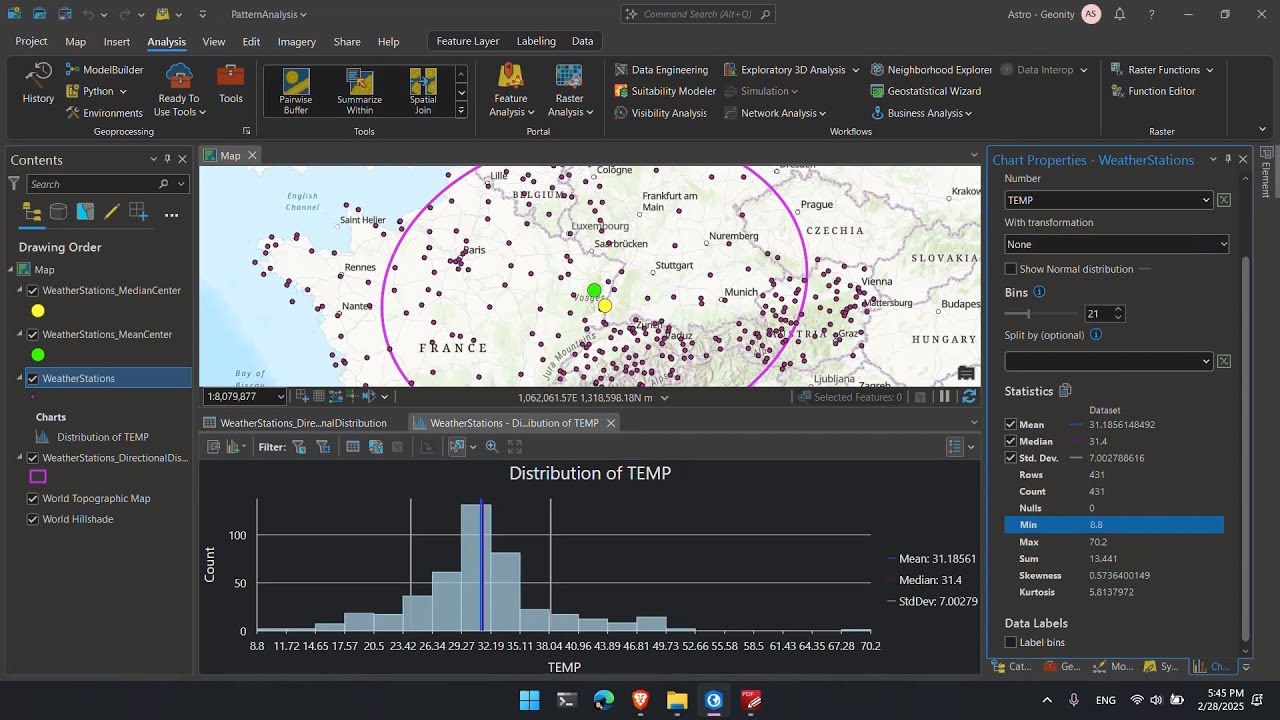Open the Suitability Modeler

[665, 91]
